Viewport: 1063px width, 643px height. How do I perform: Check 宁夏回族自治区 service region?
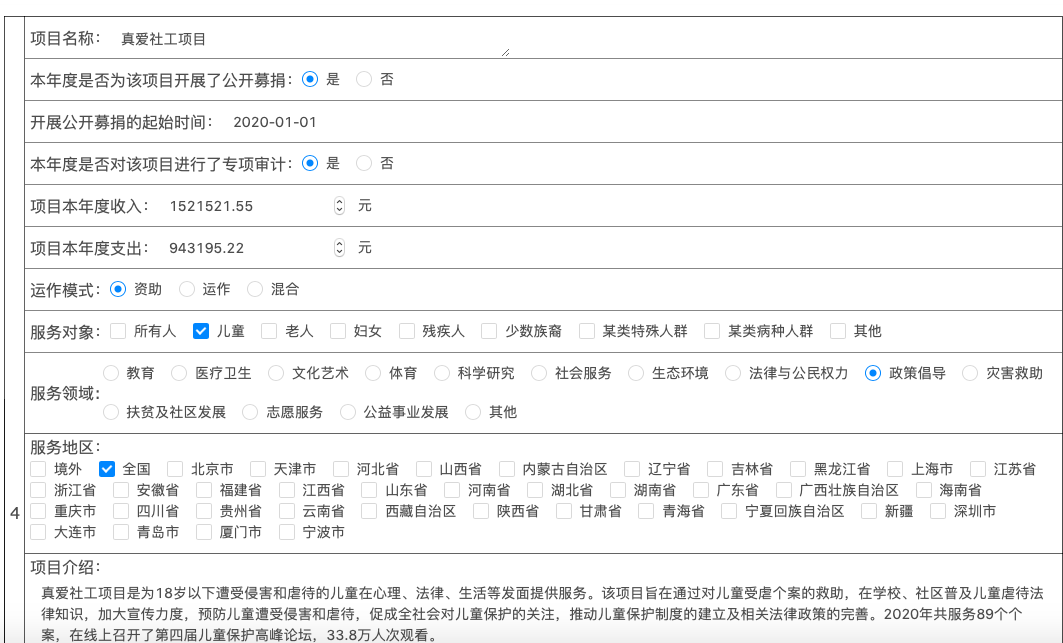tap(729, 511)
